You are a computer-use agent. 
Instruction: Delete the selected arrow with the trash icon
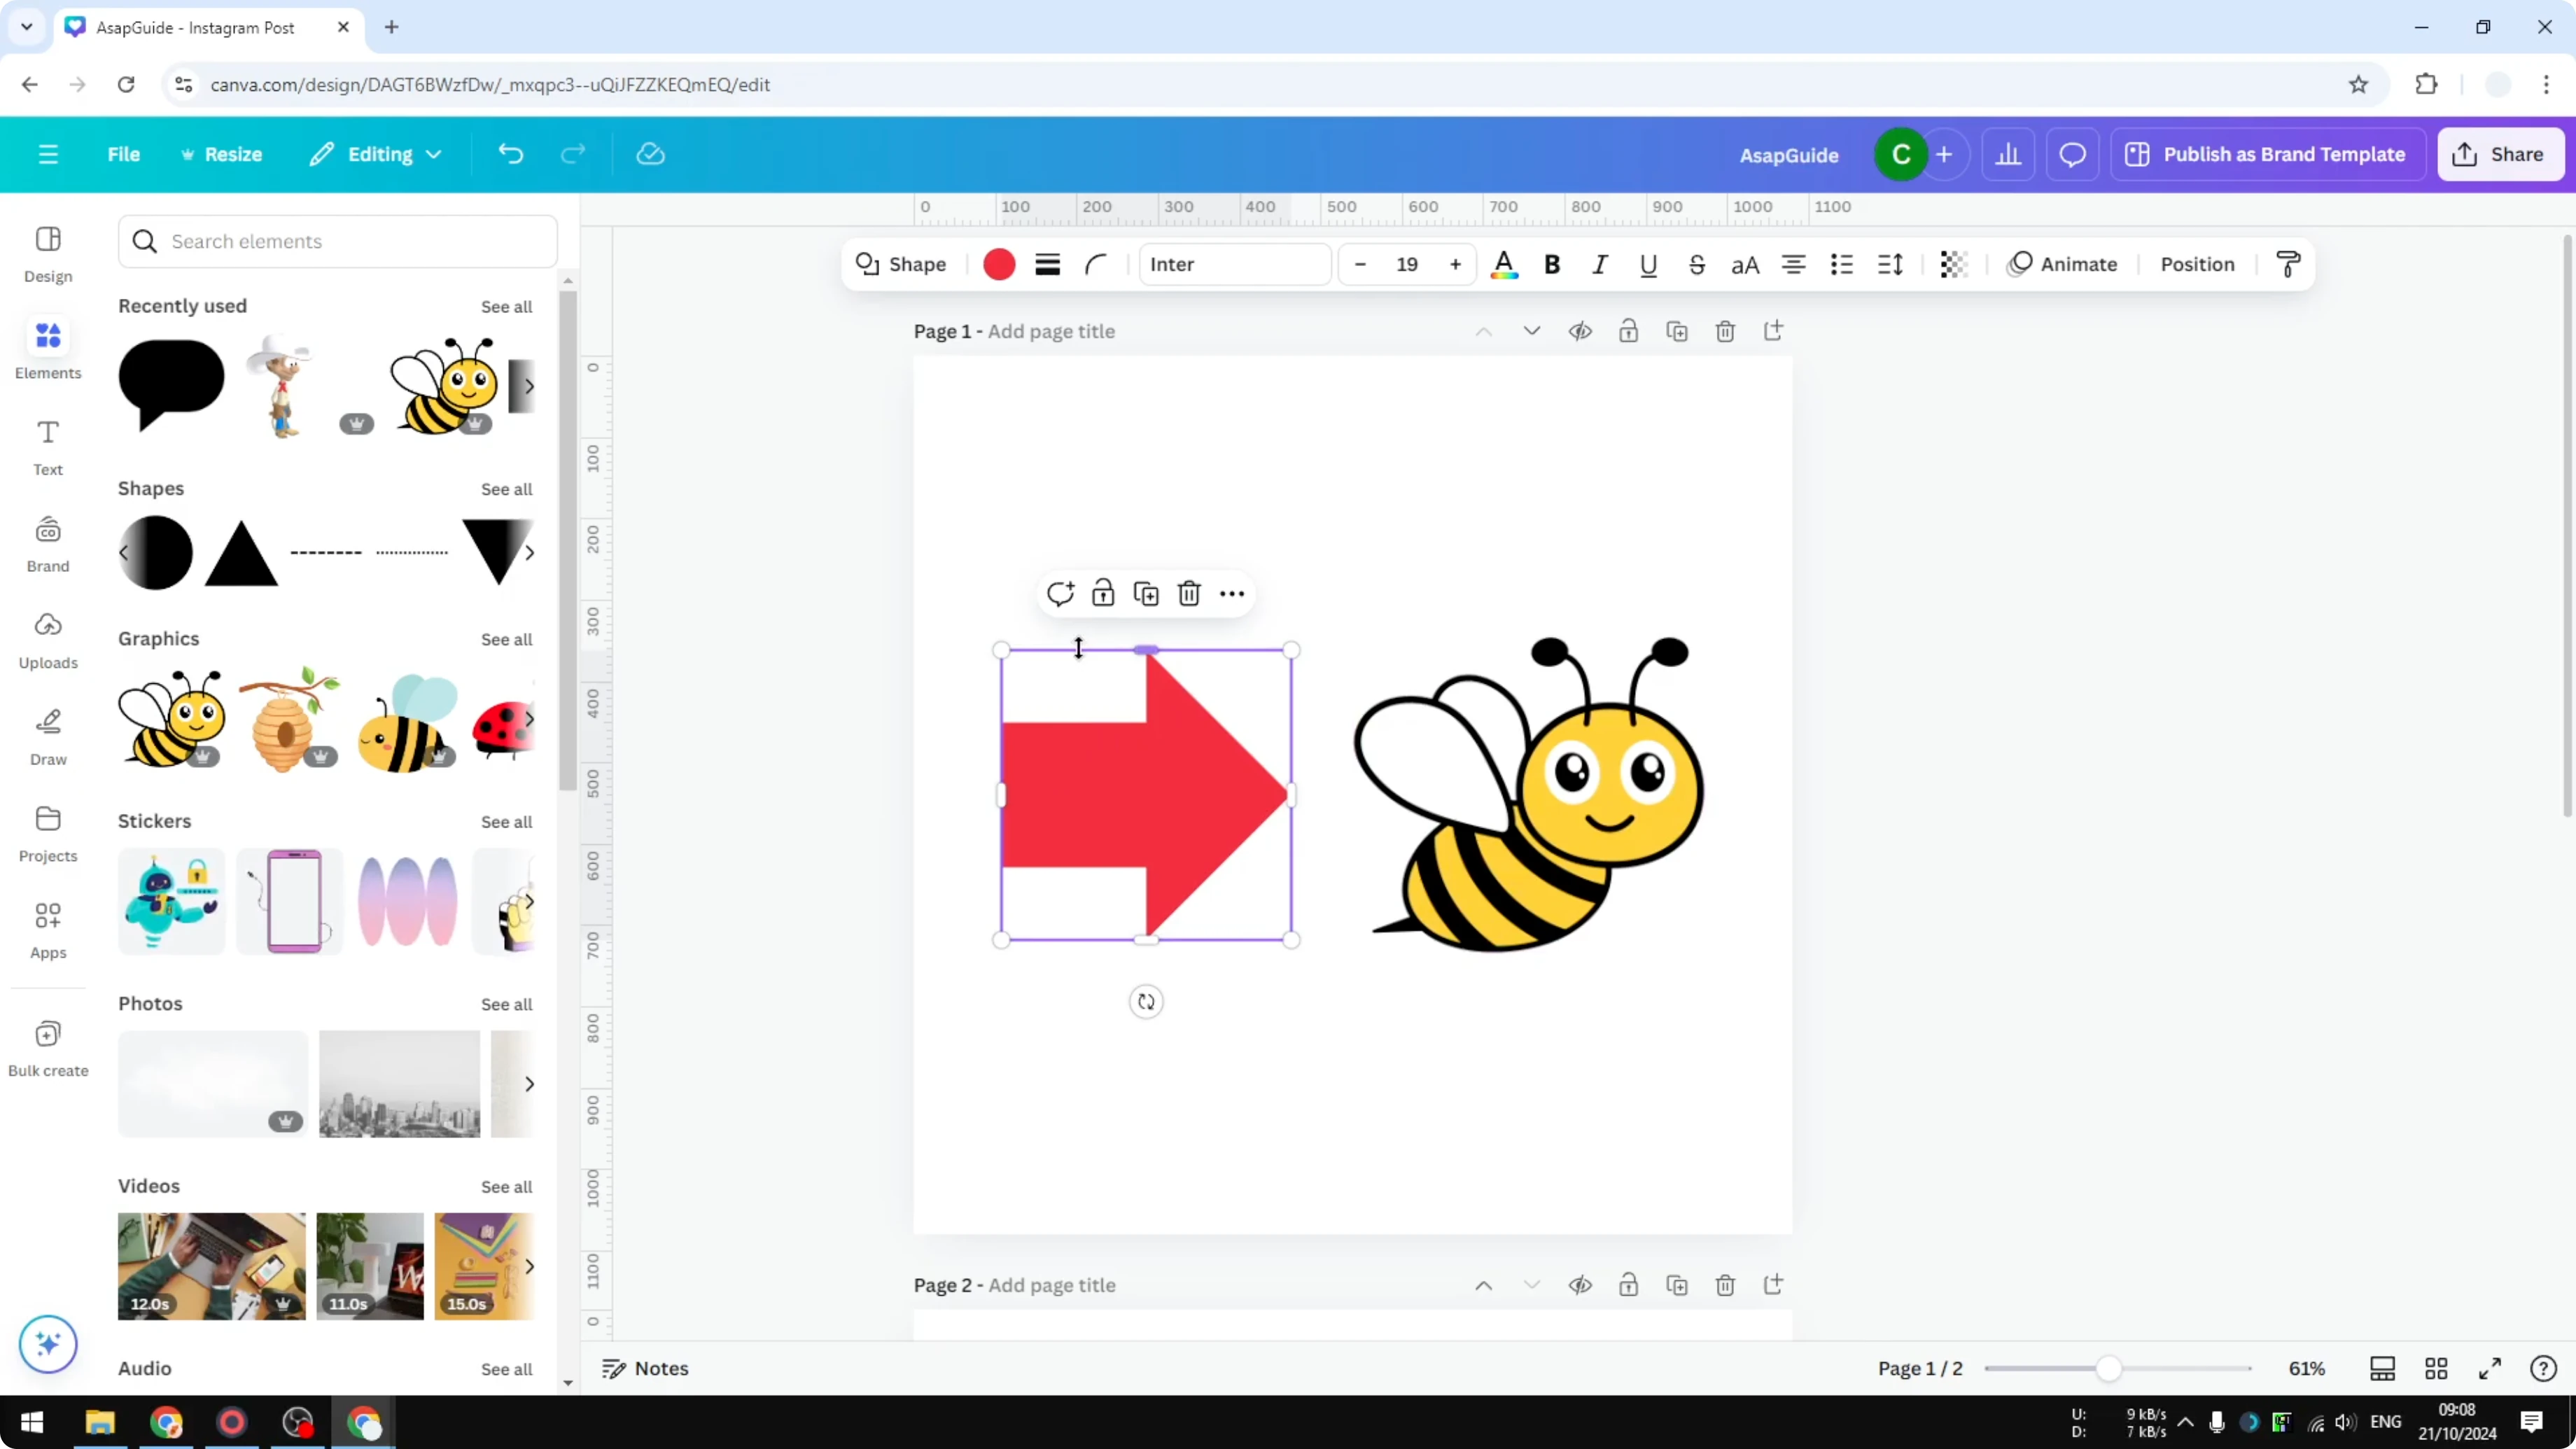tap(1188, 592)
